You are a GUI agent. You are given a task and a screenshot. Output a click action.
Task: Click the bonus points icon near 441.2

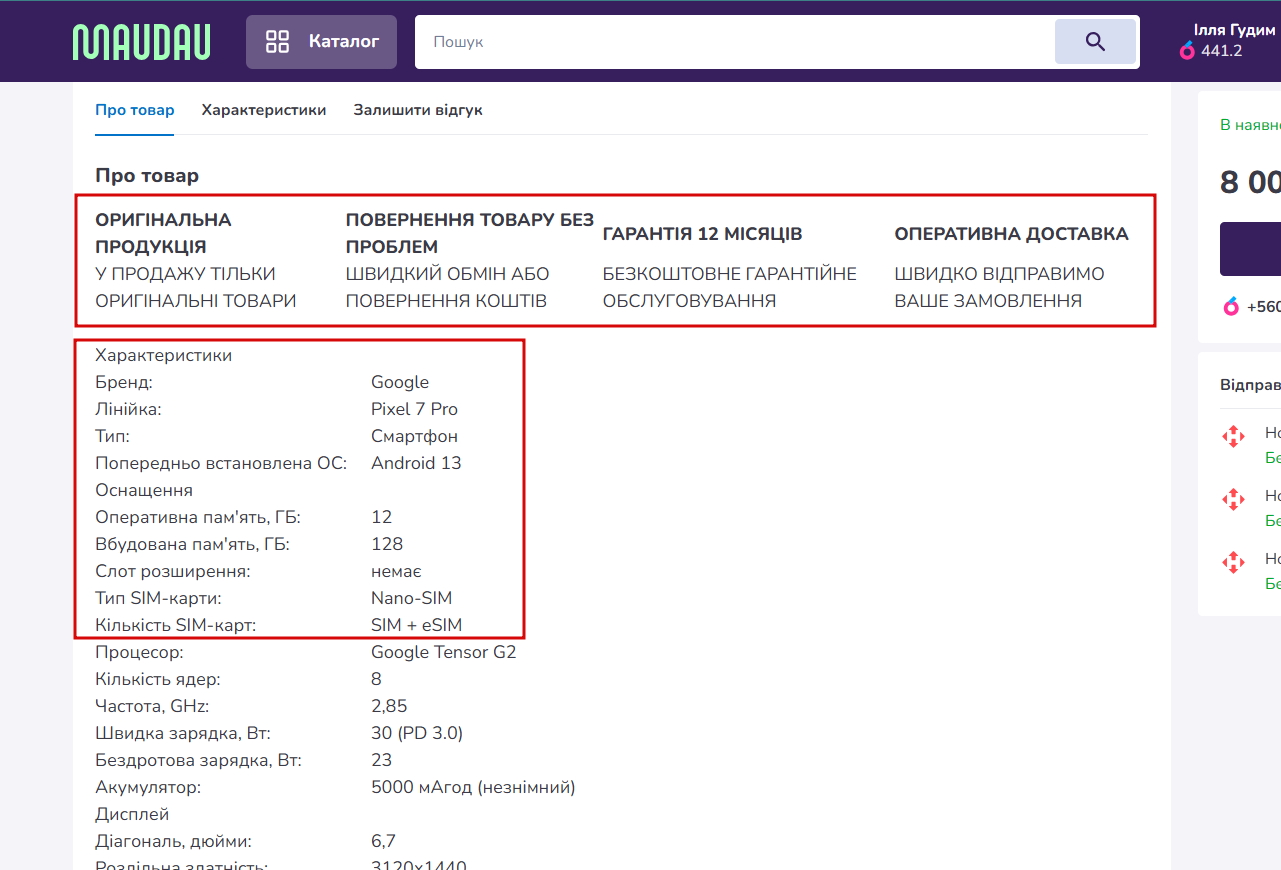[x=1188, y=51]
